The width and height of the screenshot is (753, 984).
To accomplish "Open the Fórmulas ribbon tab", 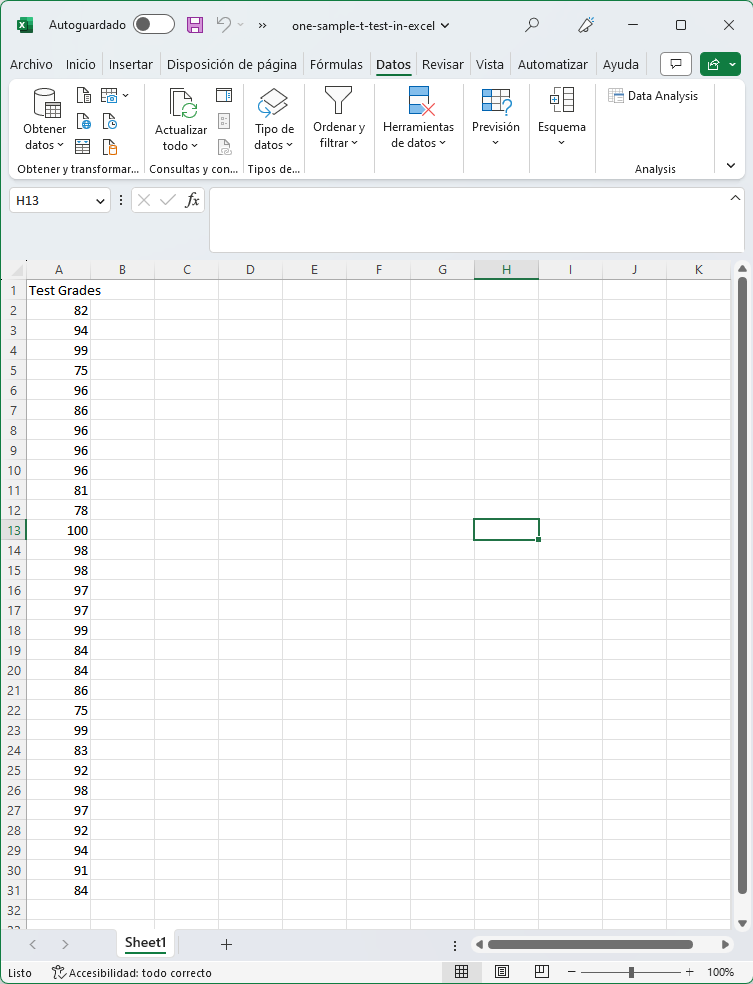I will tap(336, 64).
